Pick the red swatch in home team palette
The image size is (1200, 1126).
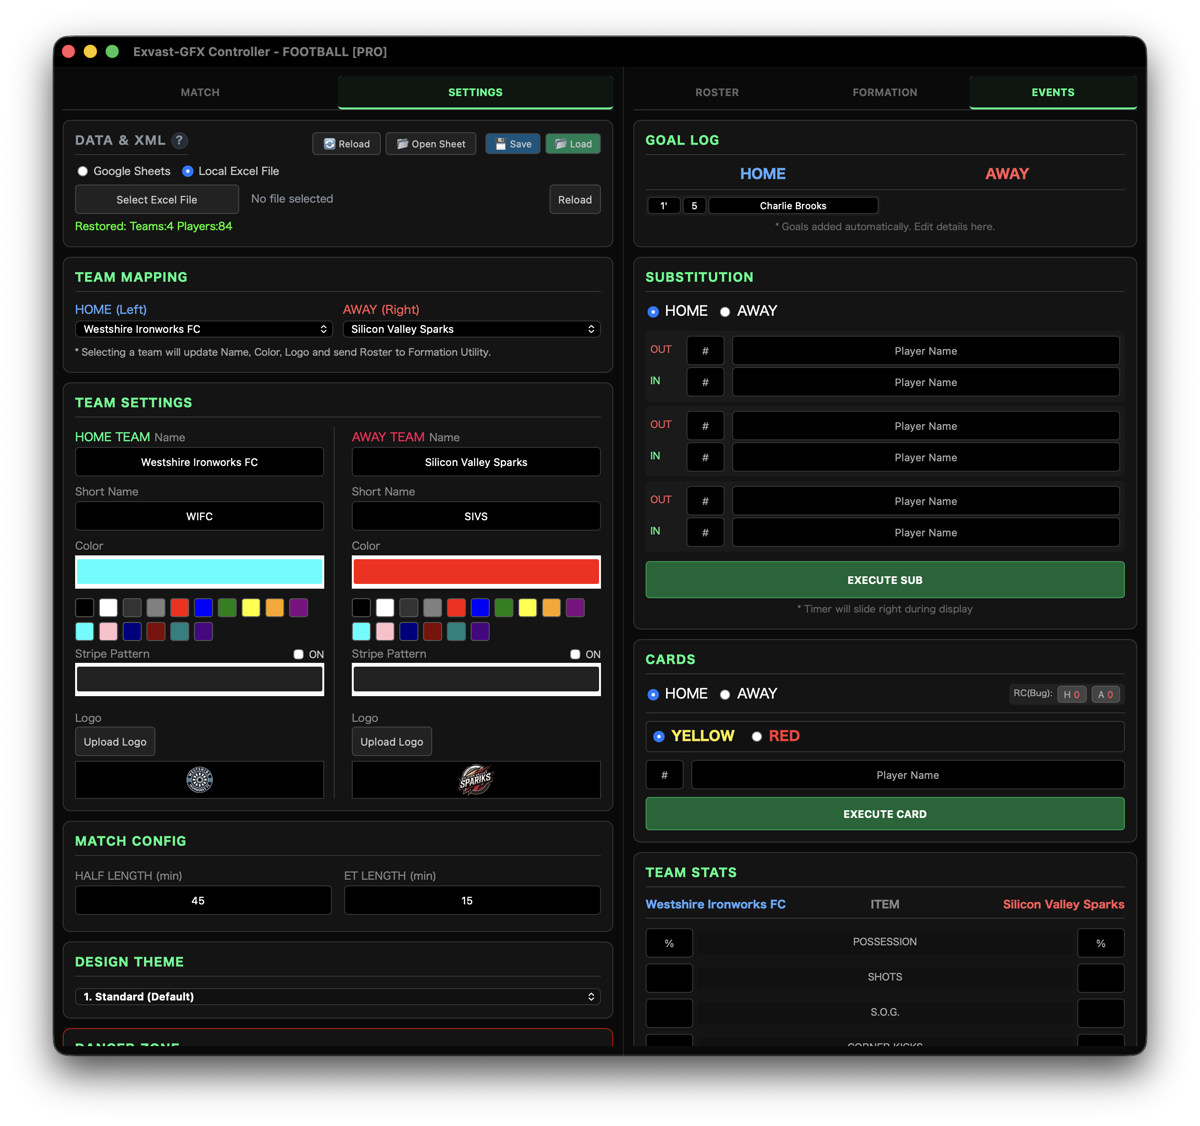[180, 607]
